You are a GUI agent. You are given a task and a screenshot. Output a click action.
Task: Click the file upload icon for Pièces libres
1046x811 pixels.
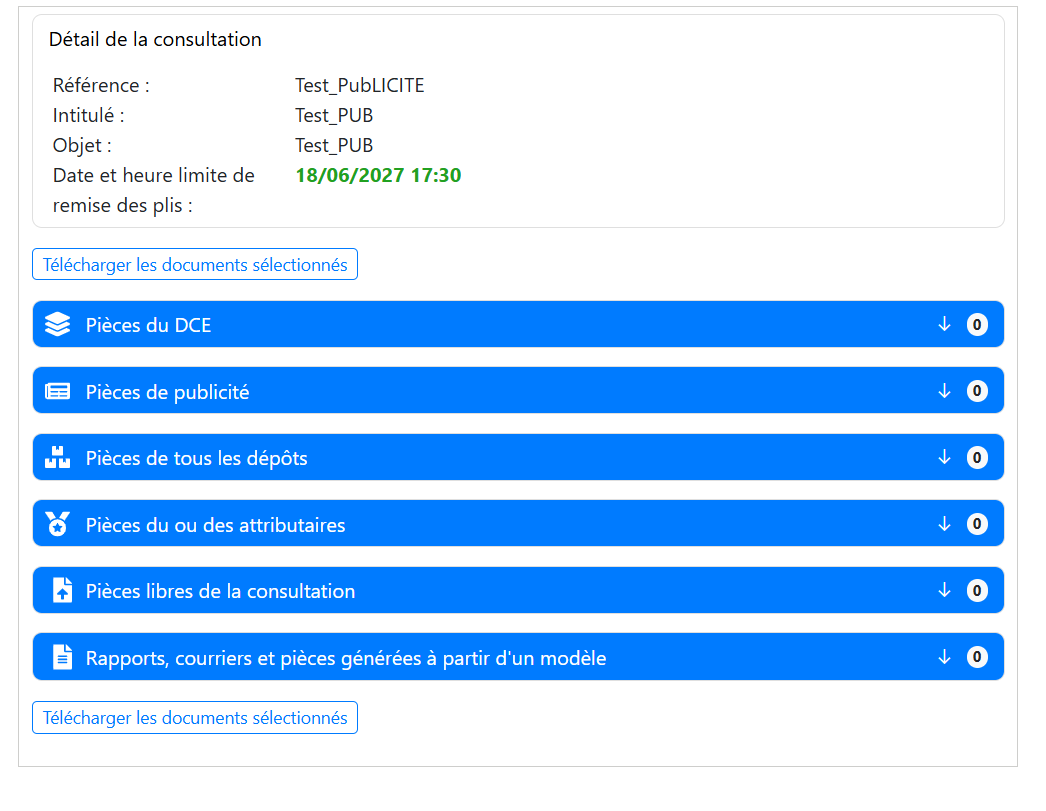[x=62, y=591]
